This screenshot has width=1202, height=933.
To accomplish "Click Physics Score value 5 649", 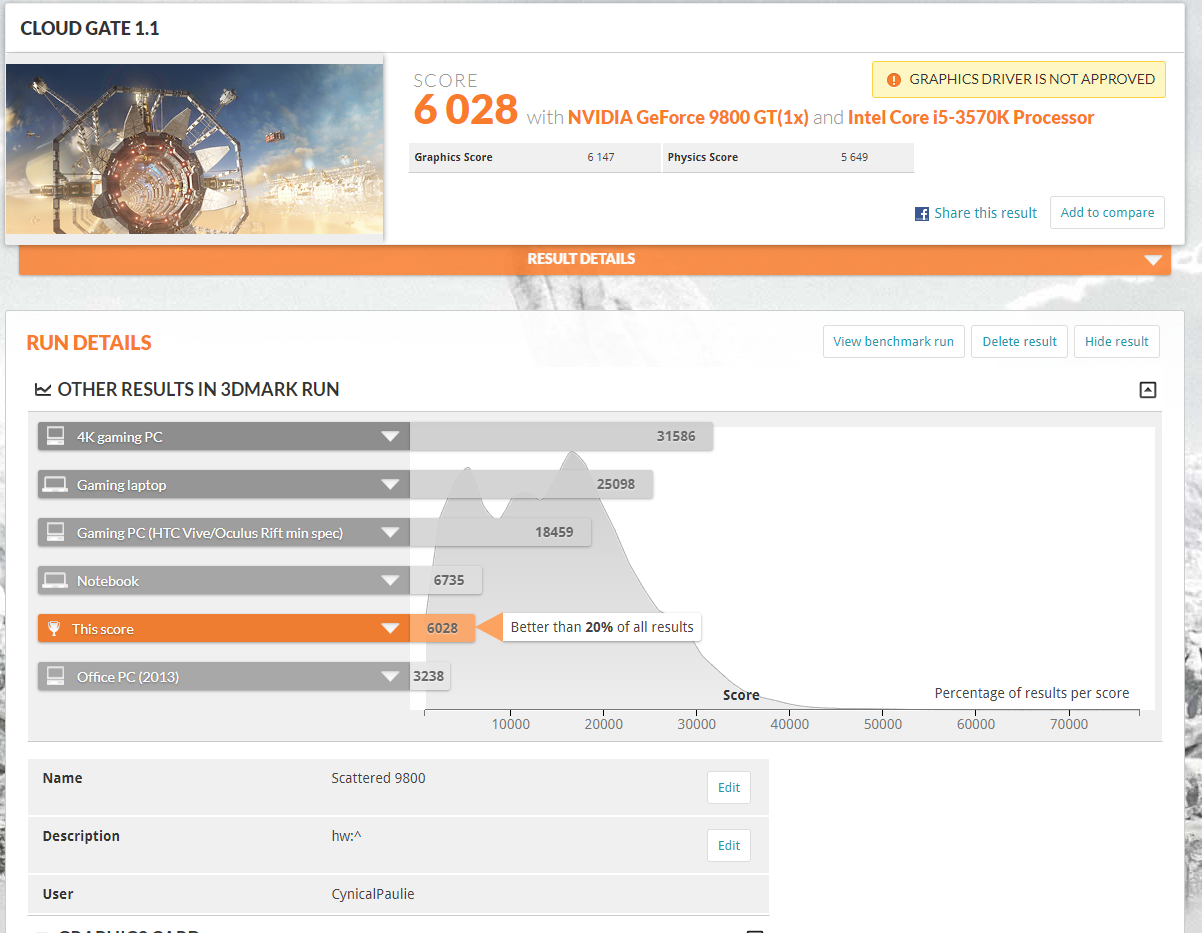I will tap(854, 157).
